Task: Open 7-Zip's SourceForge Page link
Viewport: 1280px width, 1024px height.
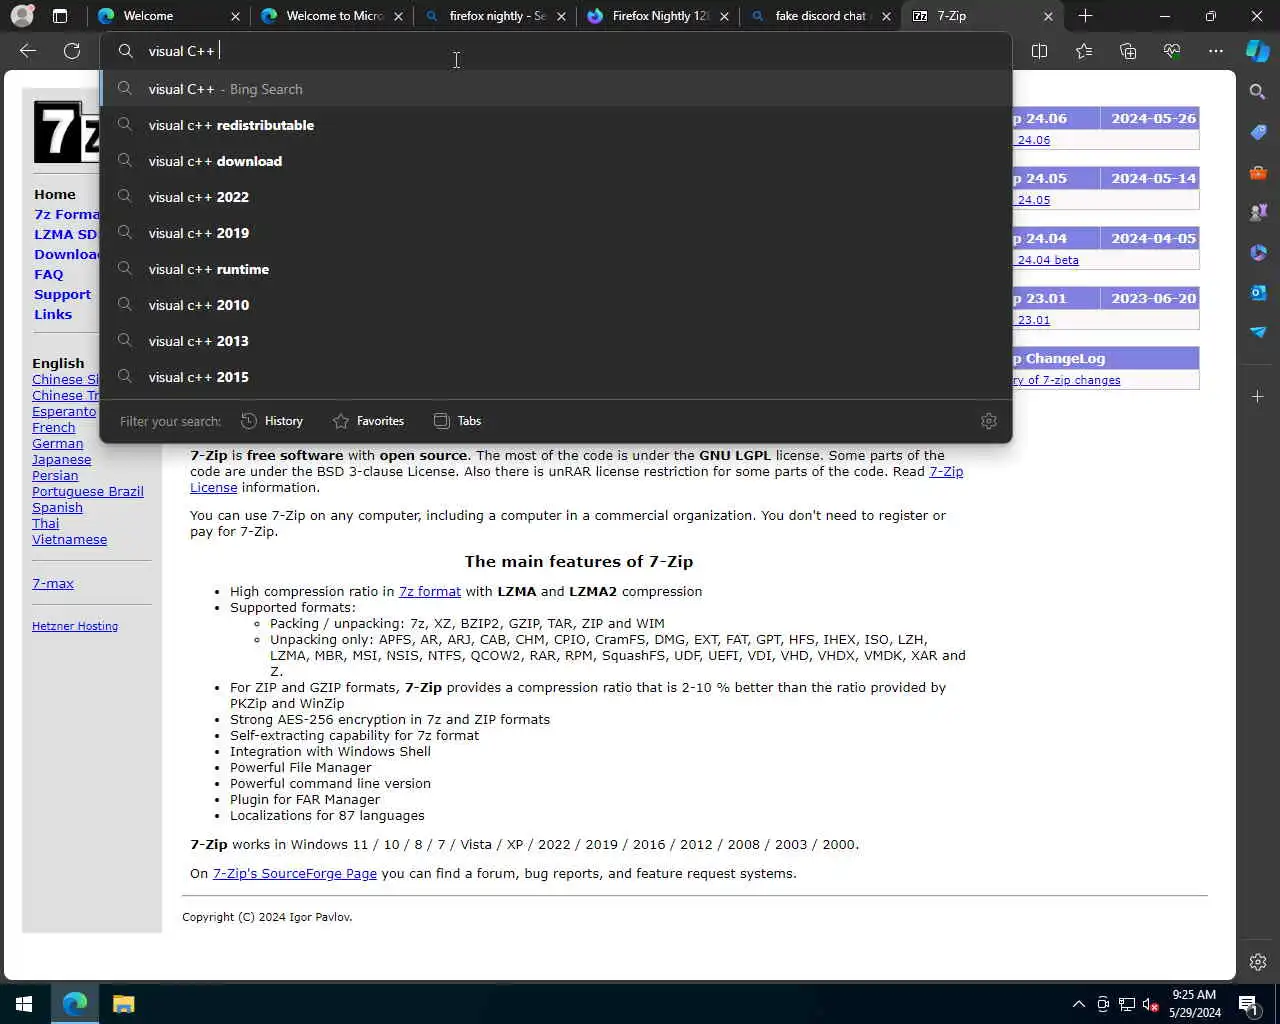Action: pos(295,873)
